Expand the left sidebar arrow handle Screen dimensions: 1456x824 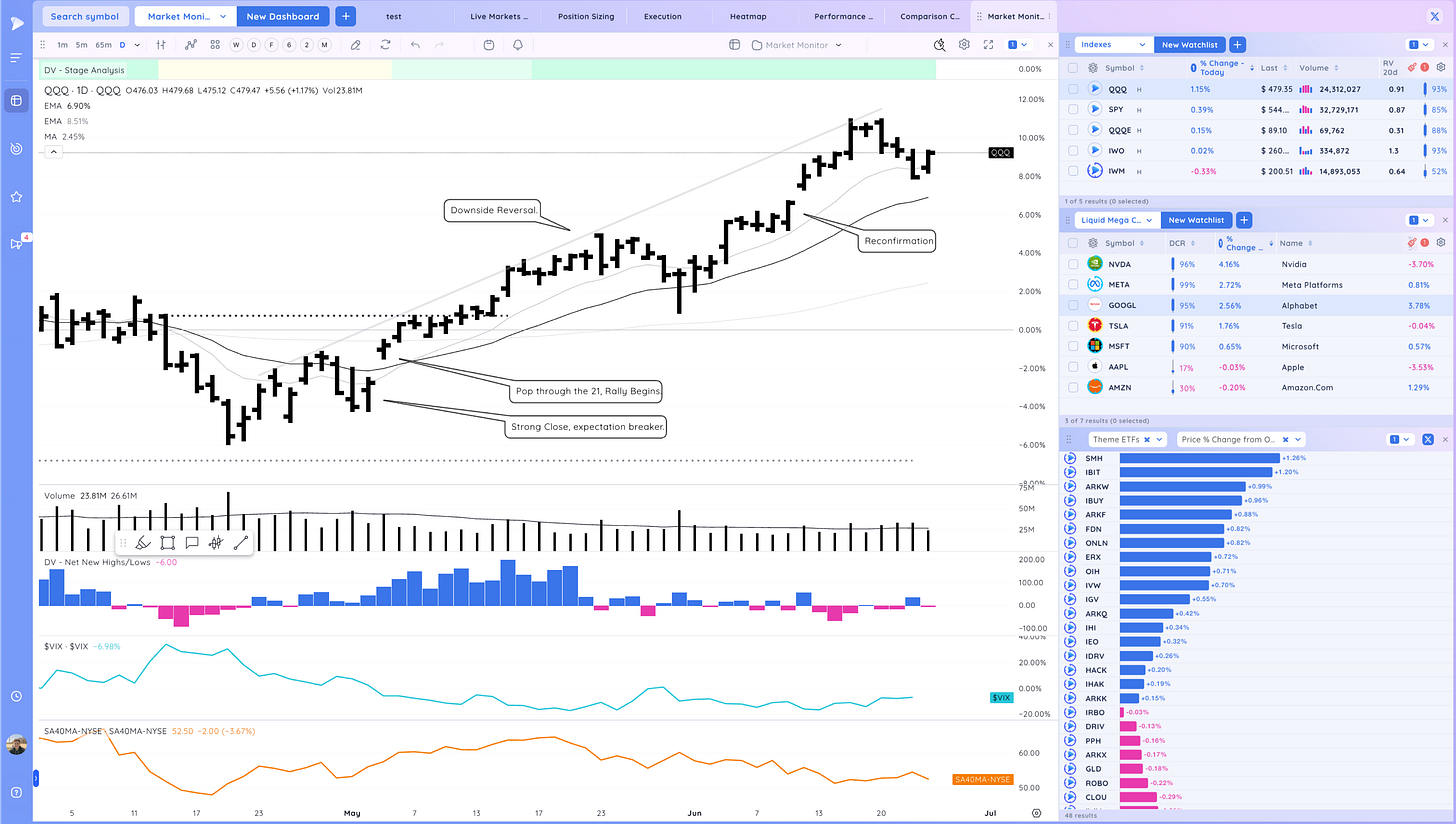pyautogui.click(x=36, y=776)
